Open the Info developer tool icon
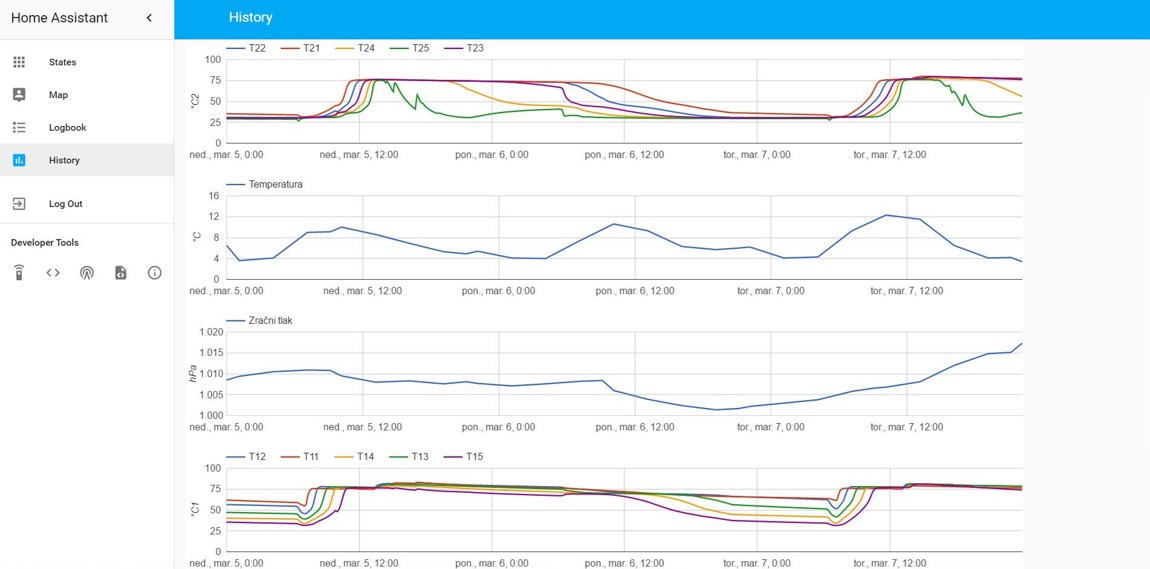 pos(155,273)
